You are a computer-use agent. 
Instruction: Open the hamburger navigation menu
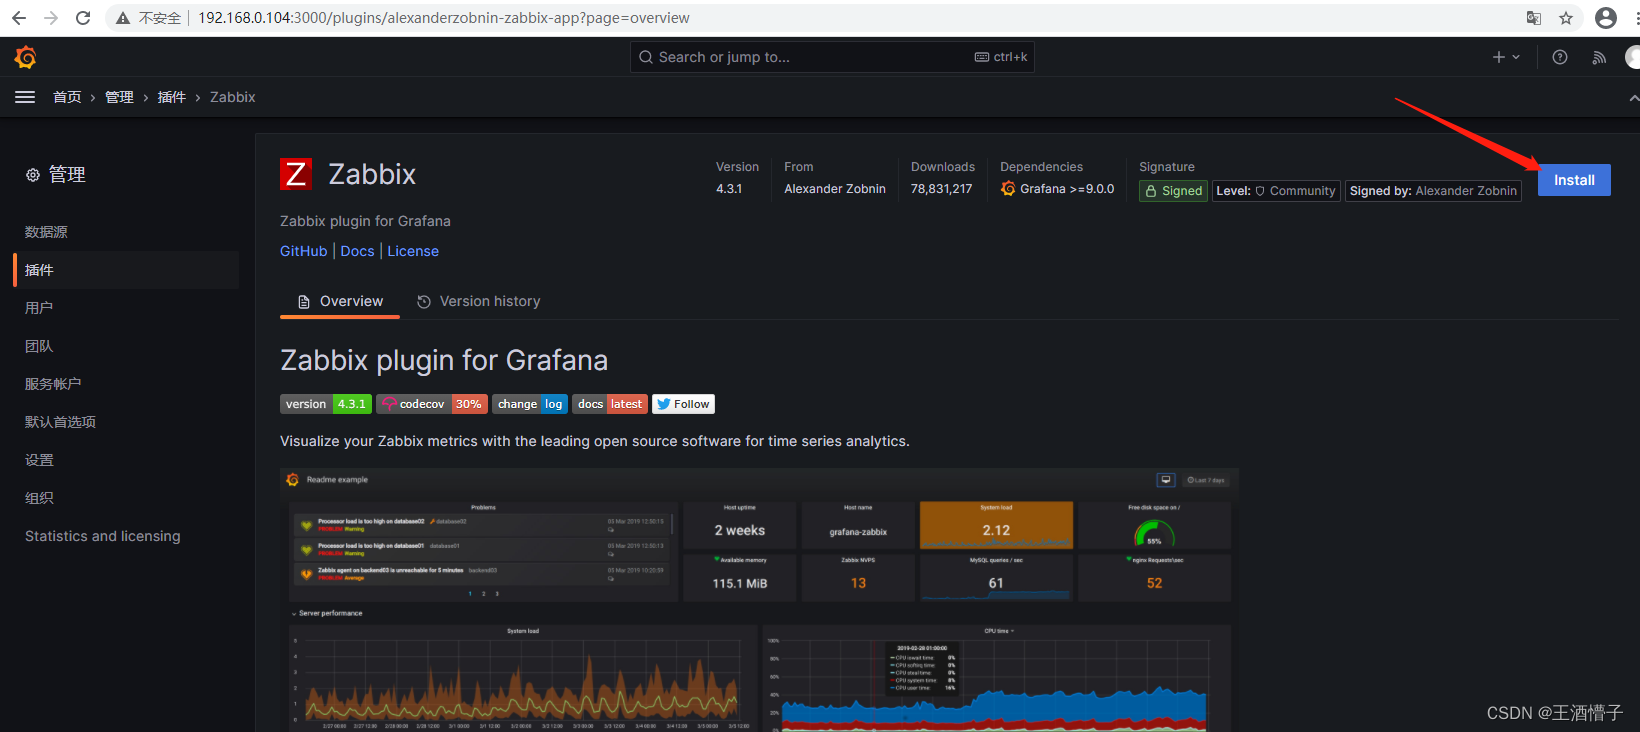(25, 97)
